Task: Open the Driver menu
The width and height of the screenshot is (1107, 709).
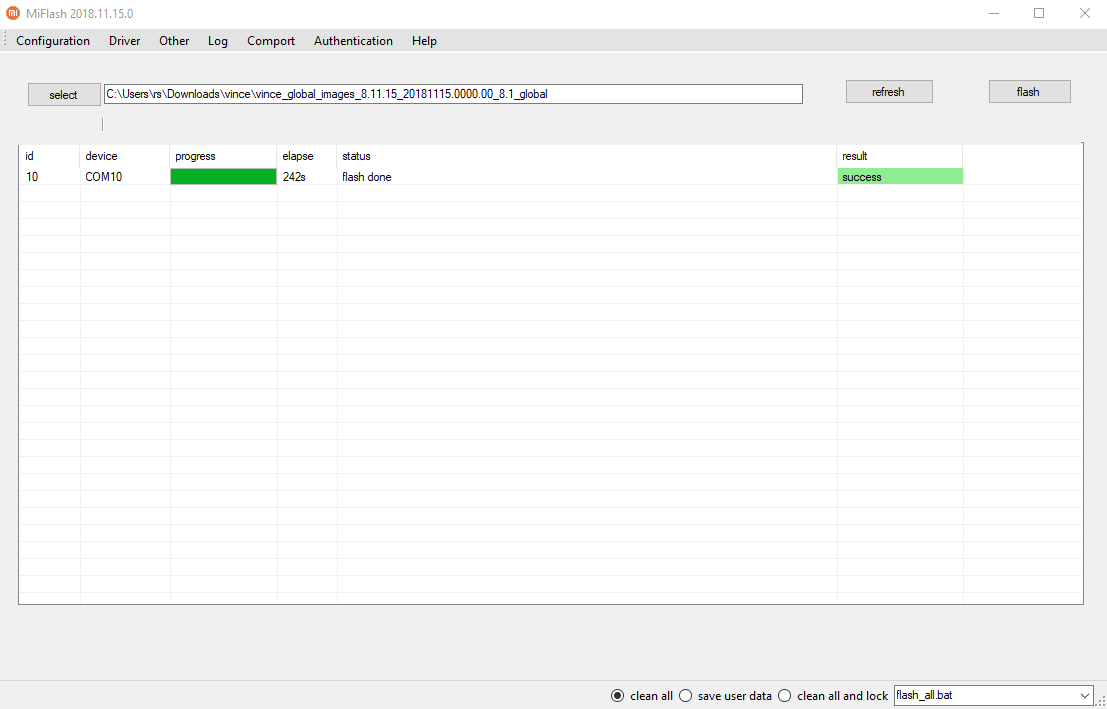Action: click(x=124, y=41)
